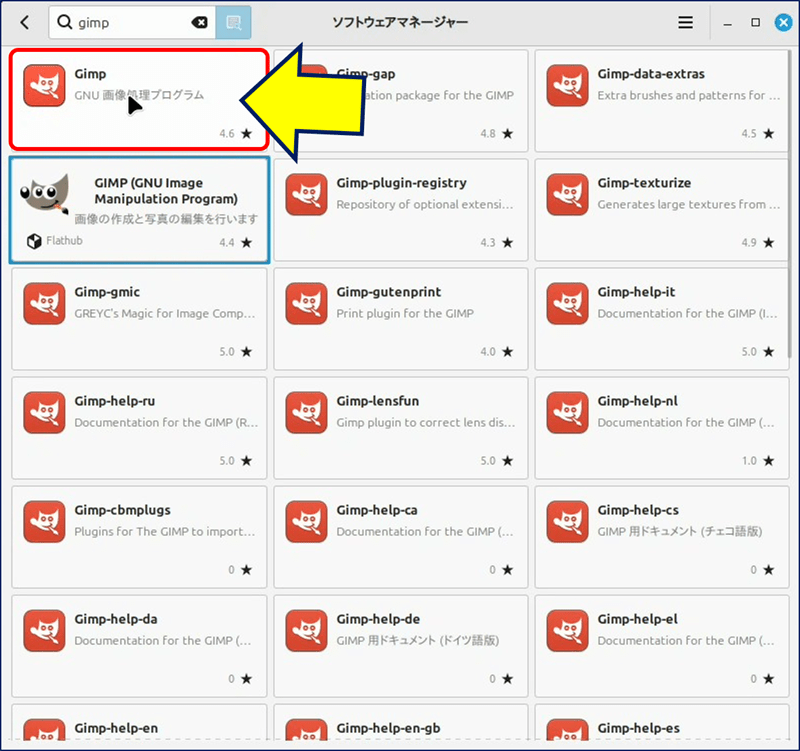Open the hamburger menu
This screenshot has width=800, height=751.
coord(685,22)
